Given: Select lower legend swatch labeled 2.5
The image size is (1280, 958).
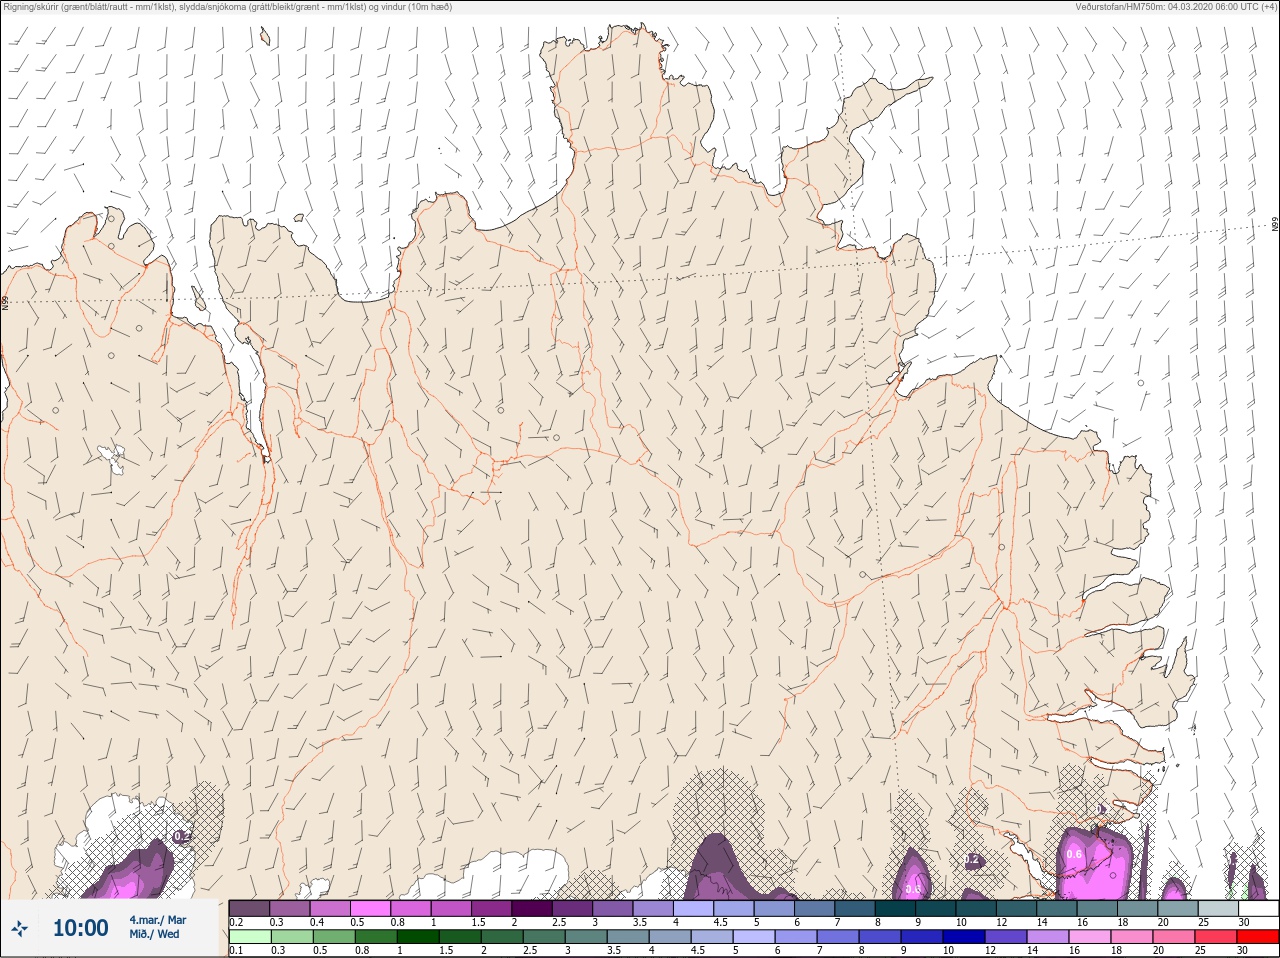Looking at the screenshot, I should (x=544, y=937).
